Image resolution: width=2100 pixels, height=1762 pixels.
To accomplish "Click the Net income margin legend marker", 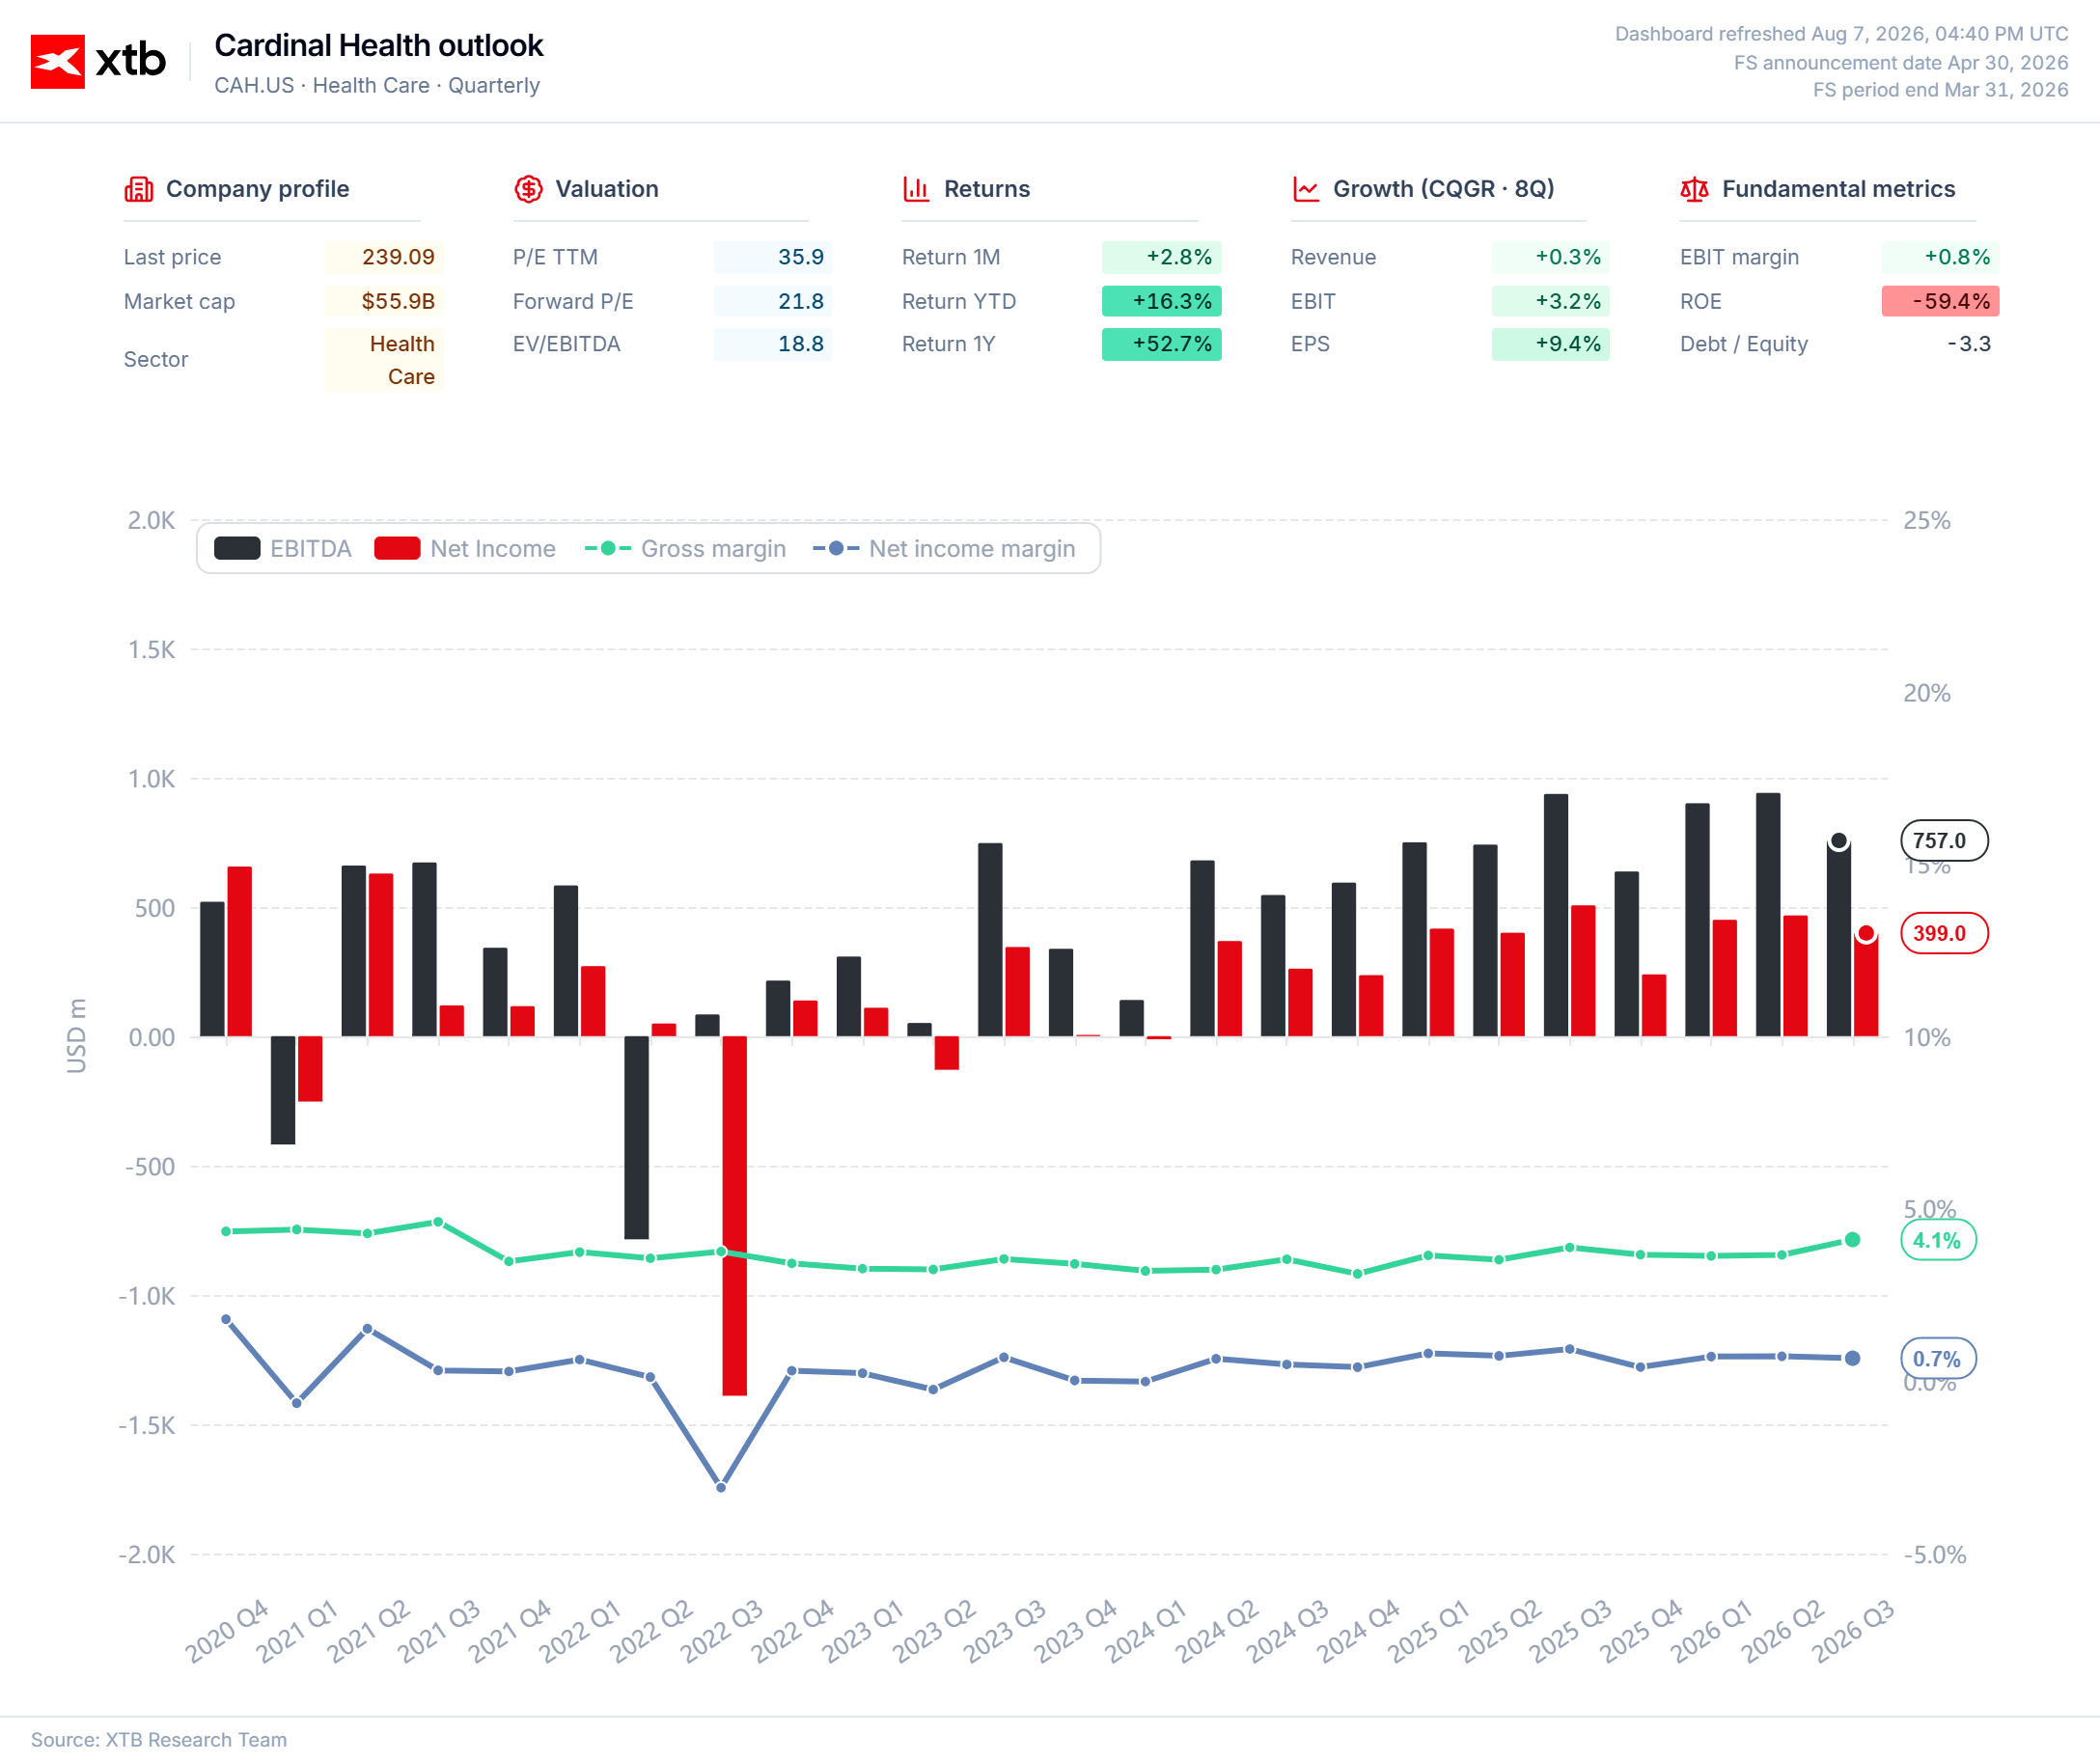I will tap(836, 548).
